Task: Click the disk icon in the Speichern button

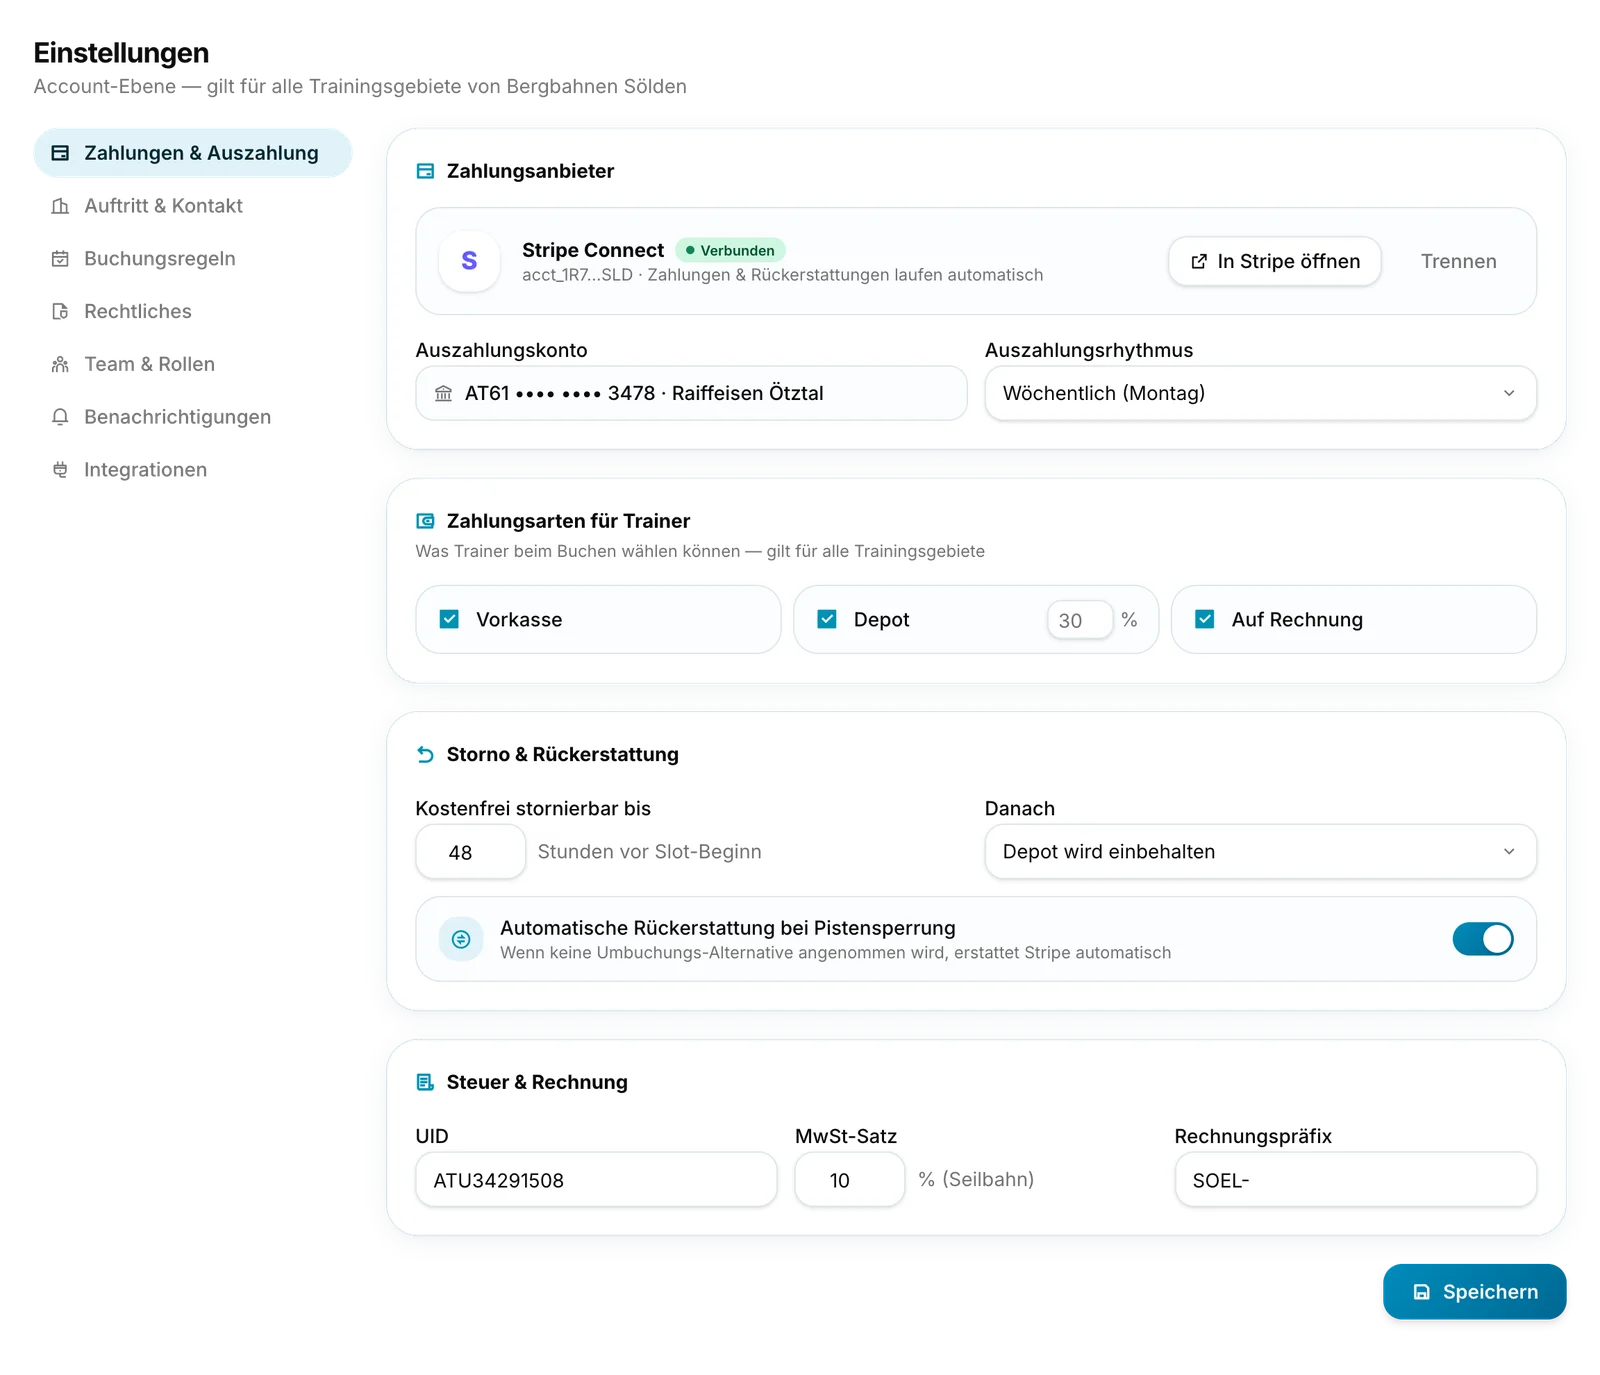Action: pos(1421,1292)
